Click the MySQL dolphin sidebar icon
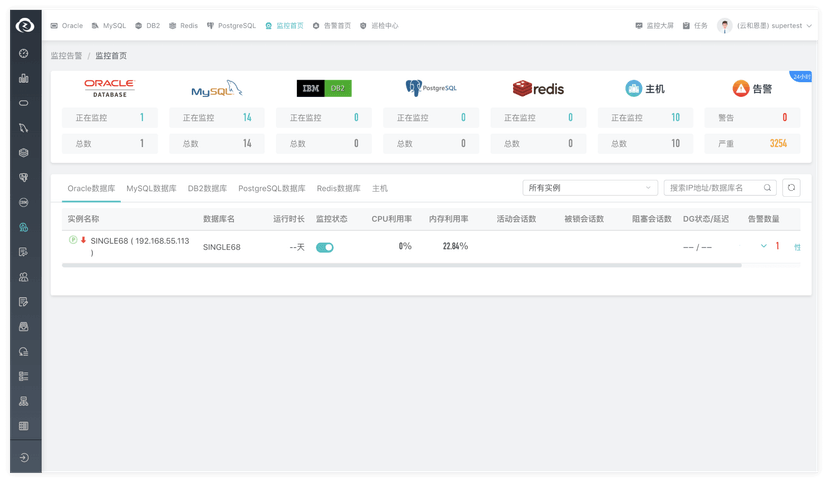 coord(24,128)
